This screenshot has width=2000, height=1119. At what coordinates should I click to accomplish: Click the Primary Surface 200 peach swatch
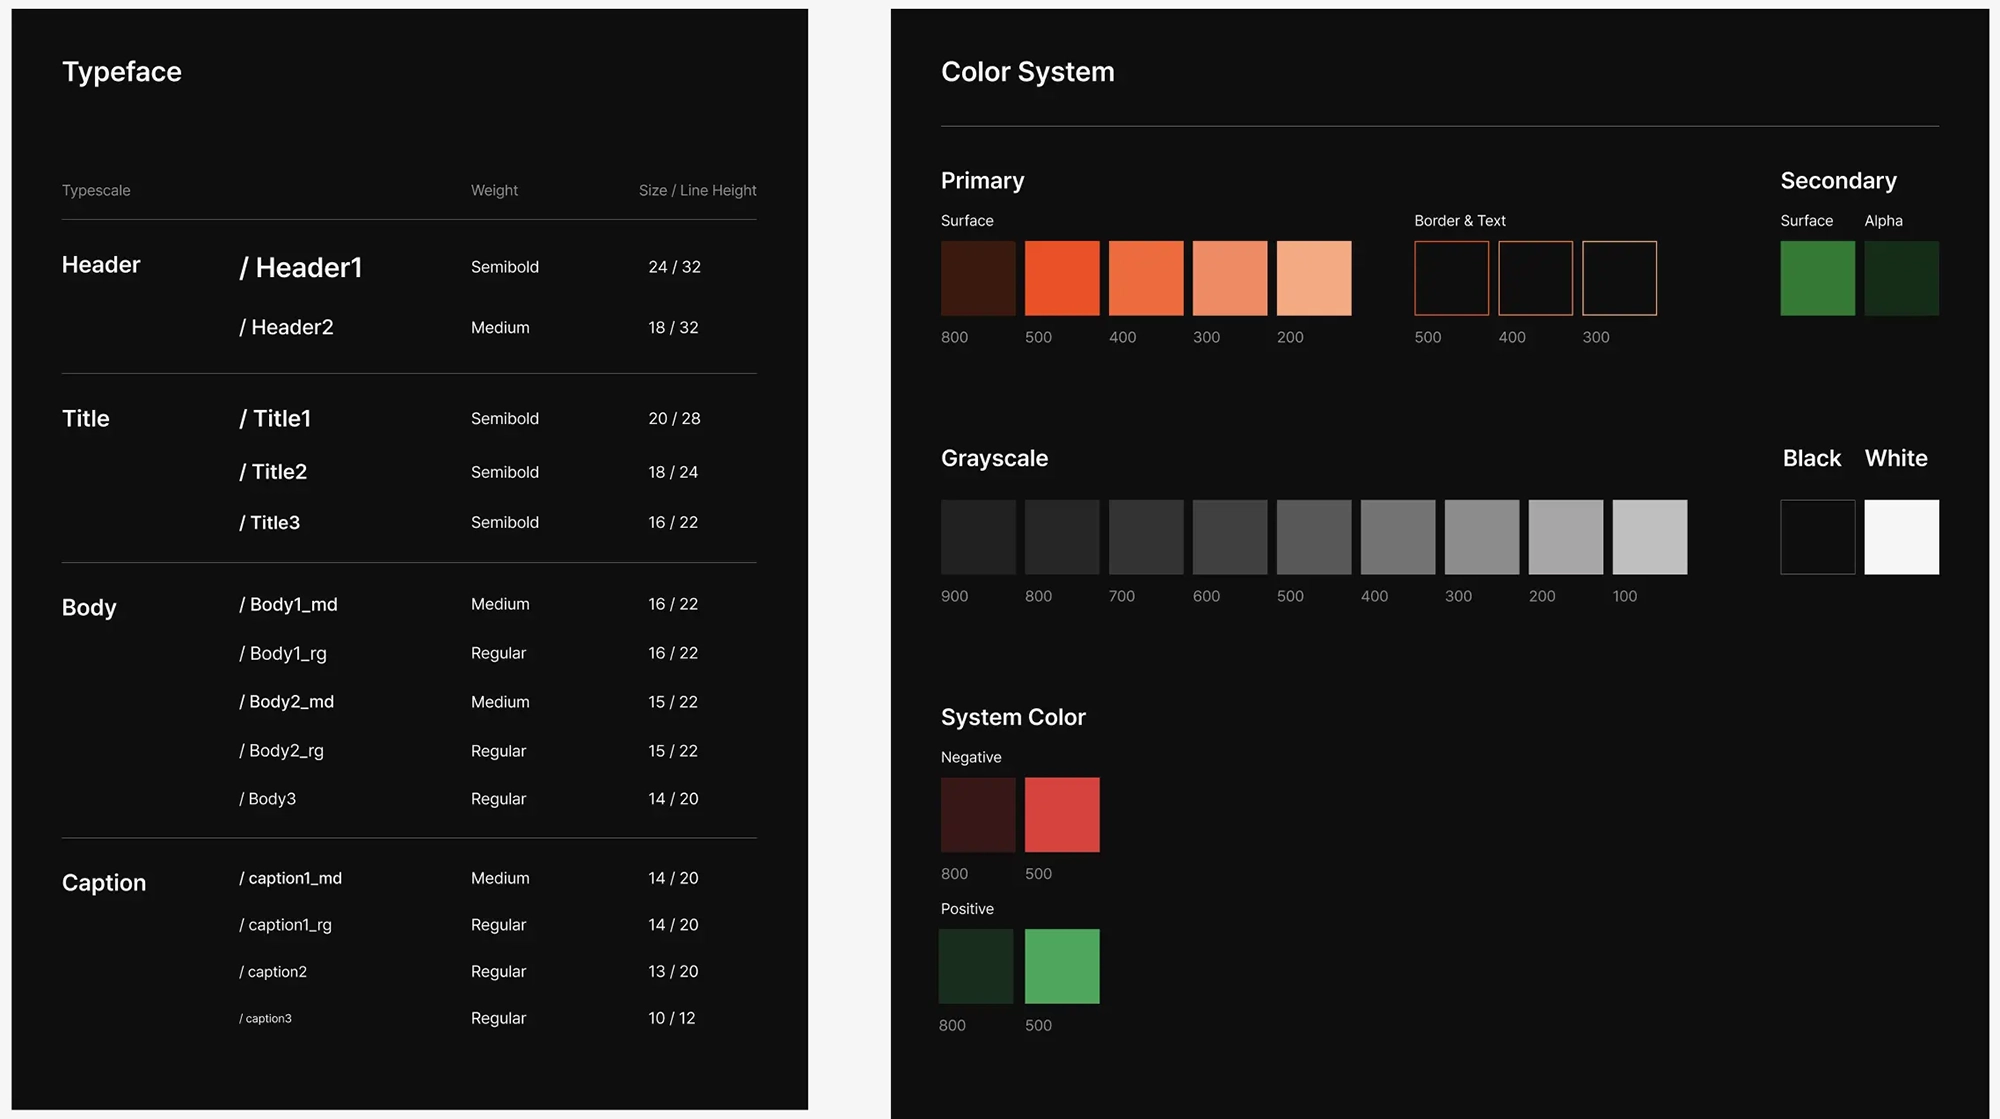click(x=1314, y=278)
